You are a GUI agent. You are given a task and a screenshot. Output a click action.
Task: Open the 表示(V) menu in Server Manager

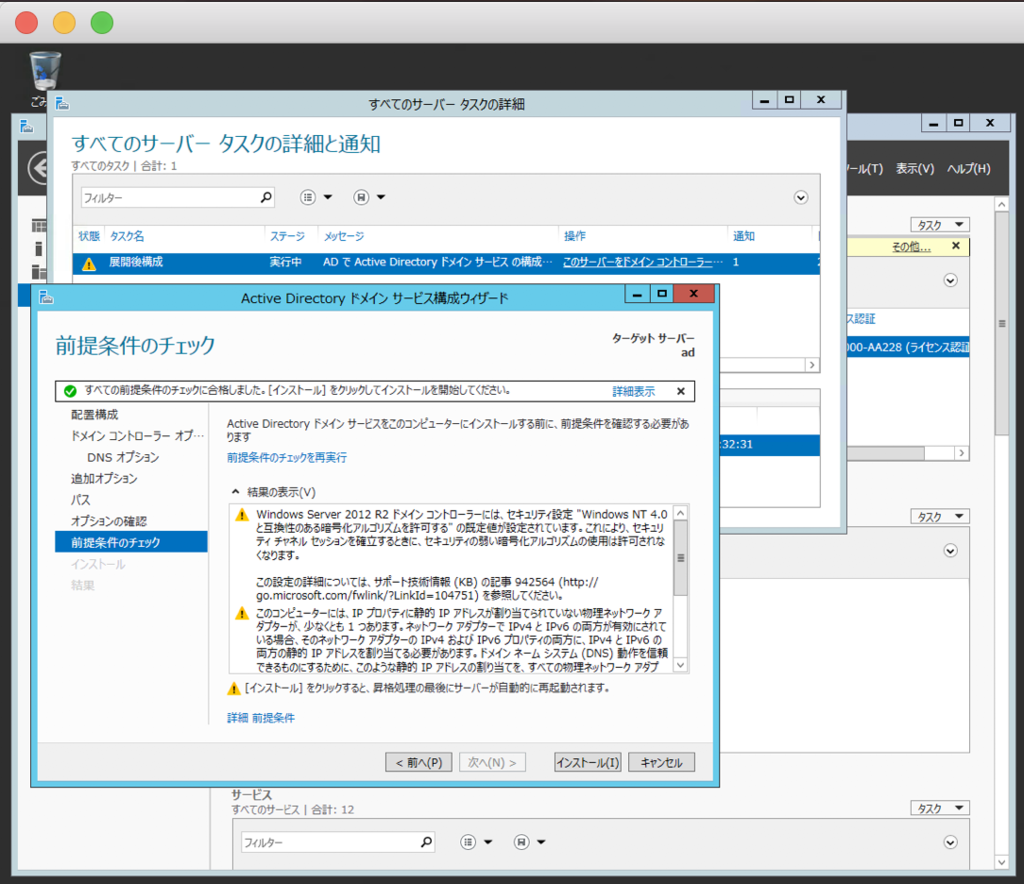tap(914, 168)
